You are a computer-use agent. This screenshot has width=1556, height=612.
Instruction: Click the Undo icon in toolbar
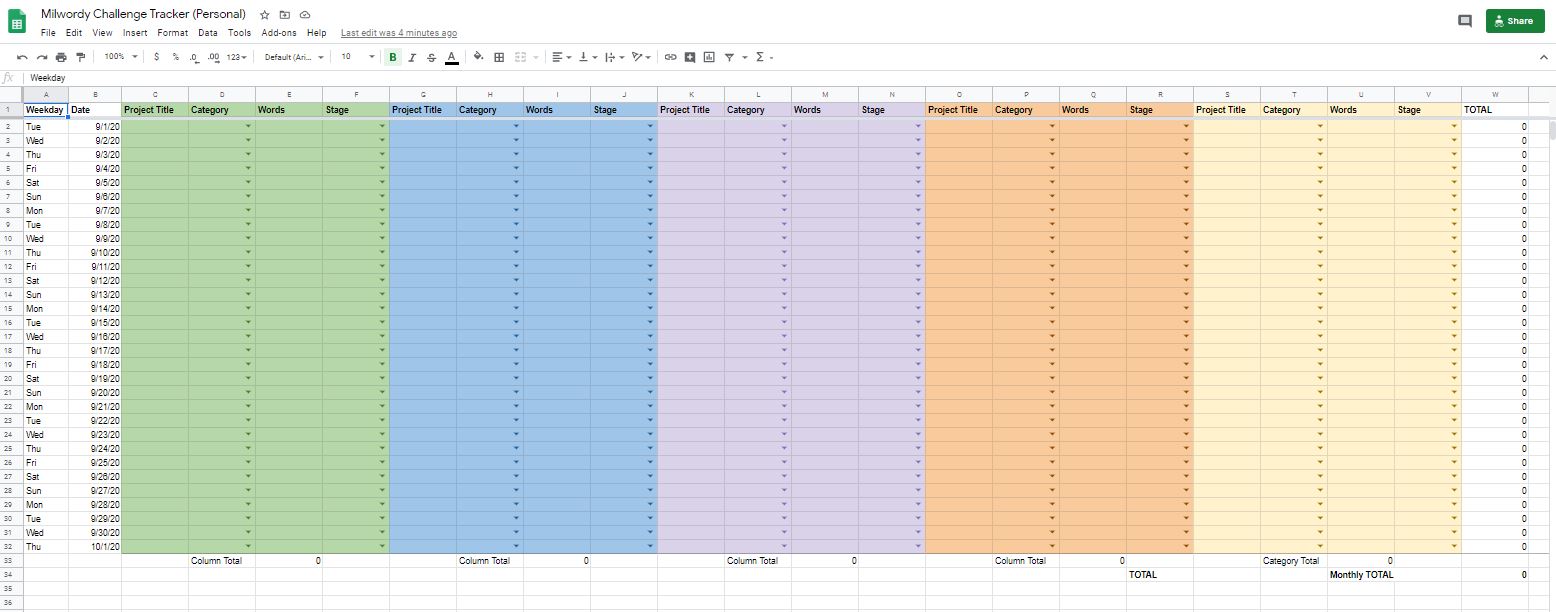(x=22, y=57)
